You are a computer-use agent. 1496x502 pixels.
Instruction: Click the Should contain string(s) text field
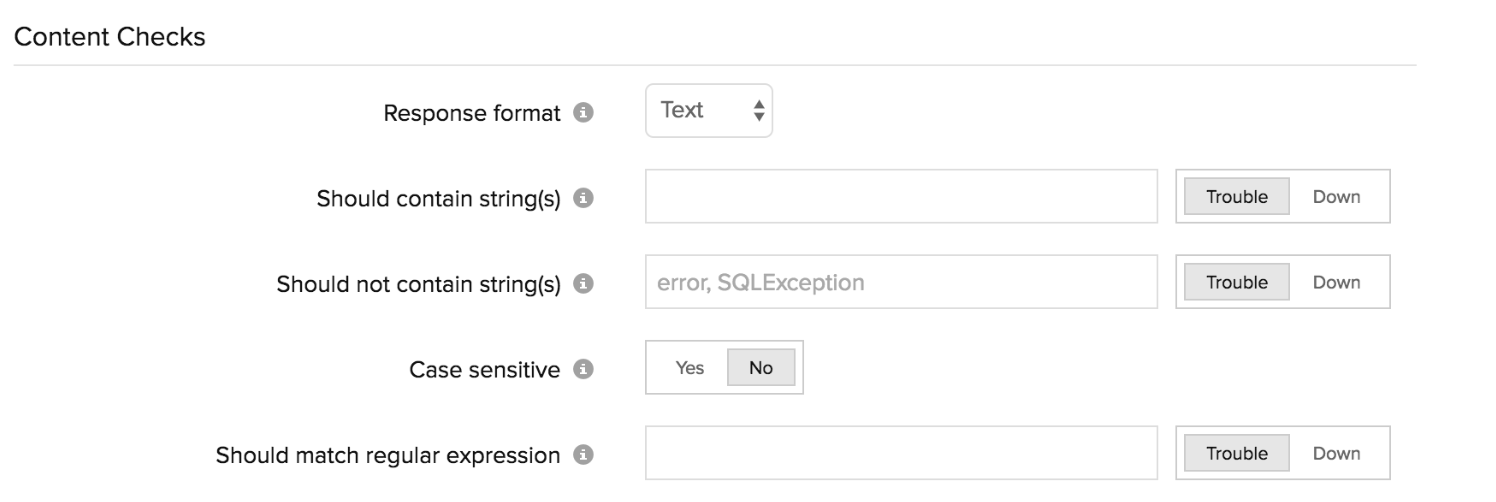901,197
